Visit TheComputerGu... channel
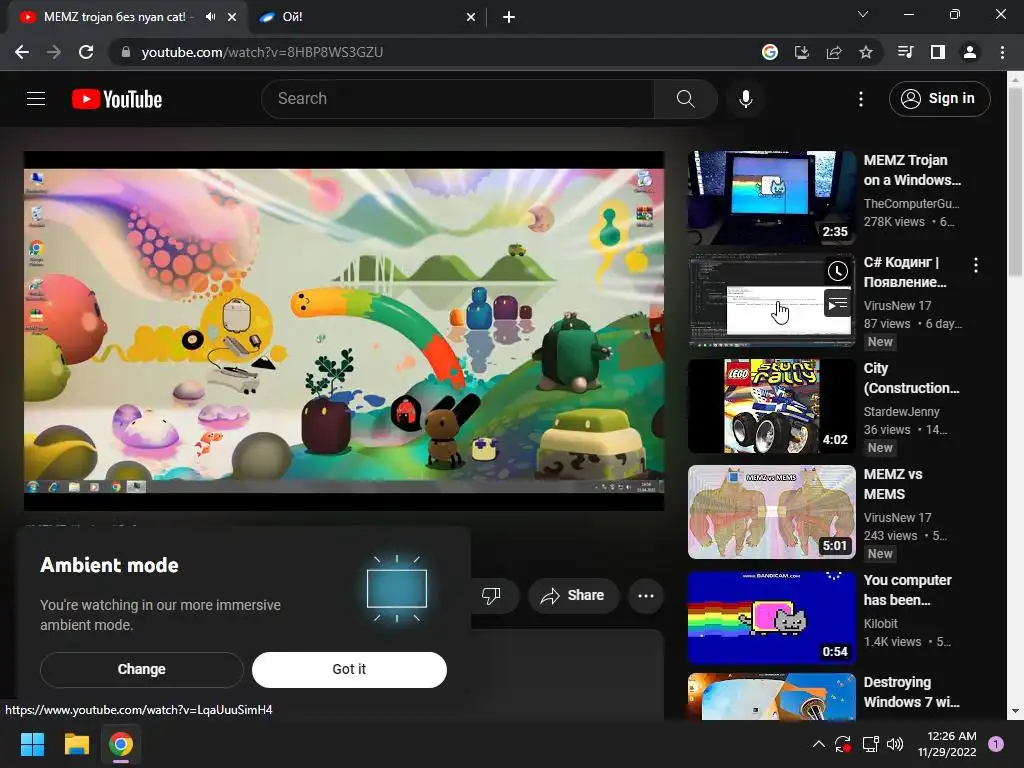The width and height of the screenshot is (1024, 768). pos(911,204)
